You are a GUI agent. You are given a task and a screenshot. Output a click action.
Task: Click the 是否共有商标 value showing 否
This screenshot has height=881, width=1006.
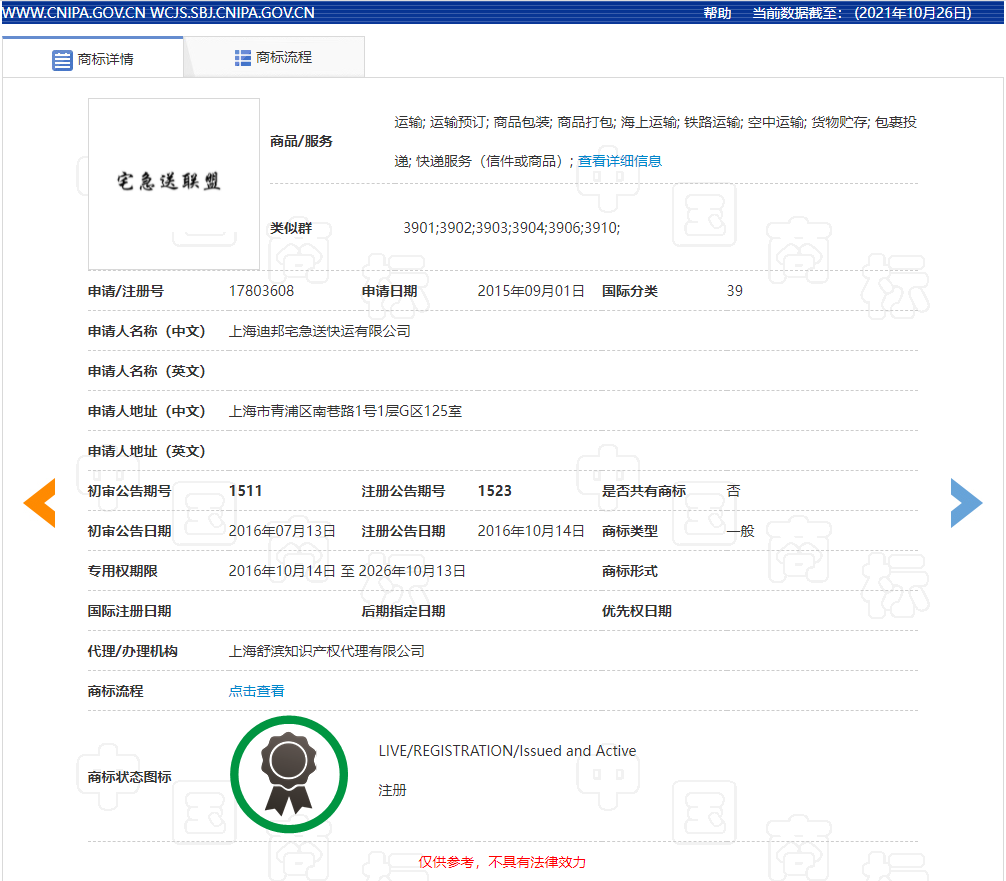pyautogui.click(x=733, y=491)
